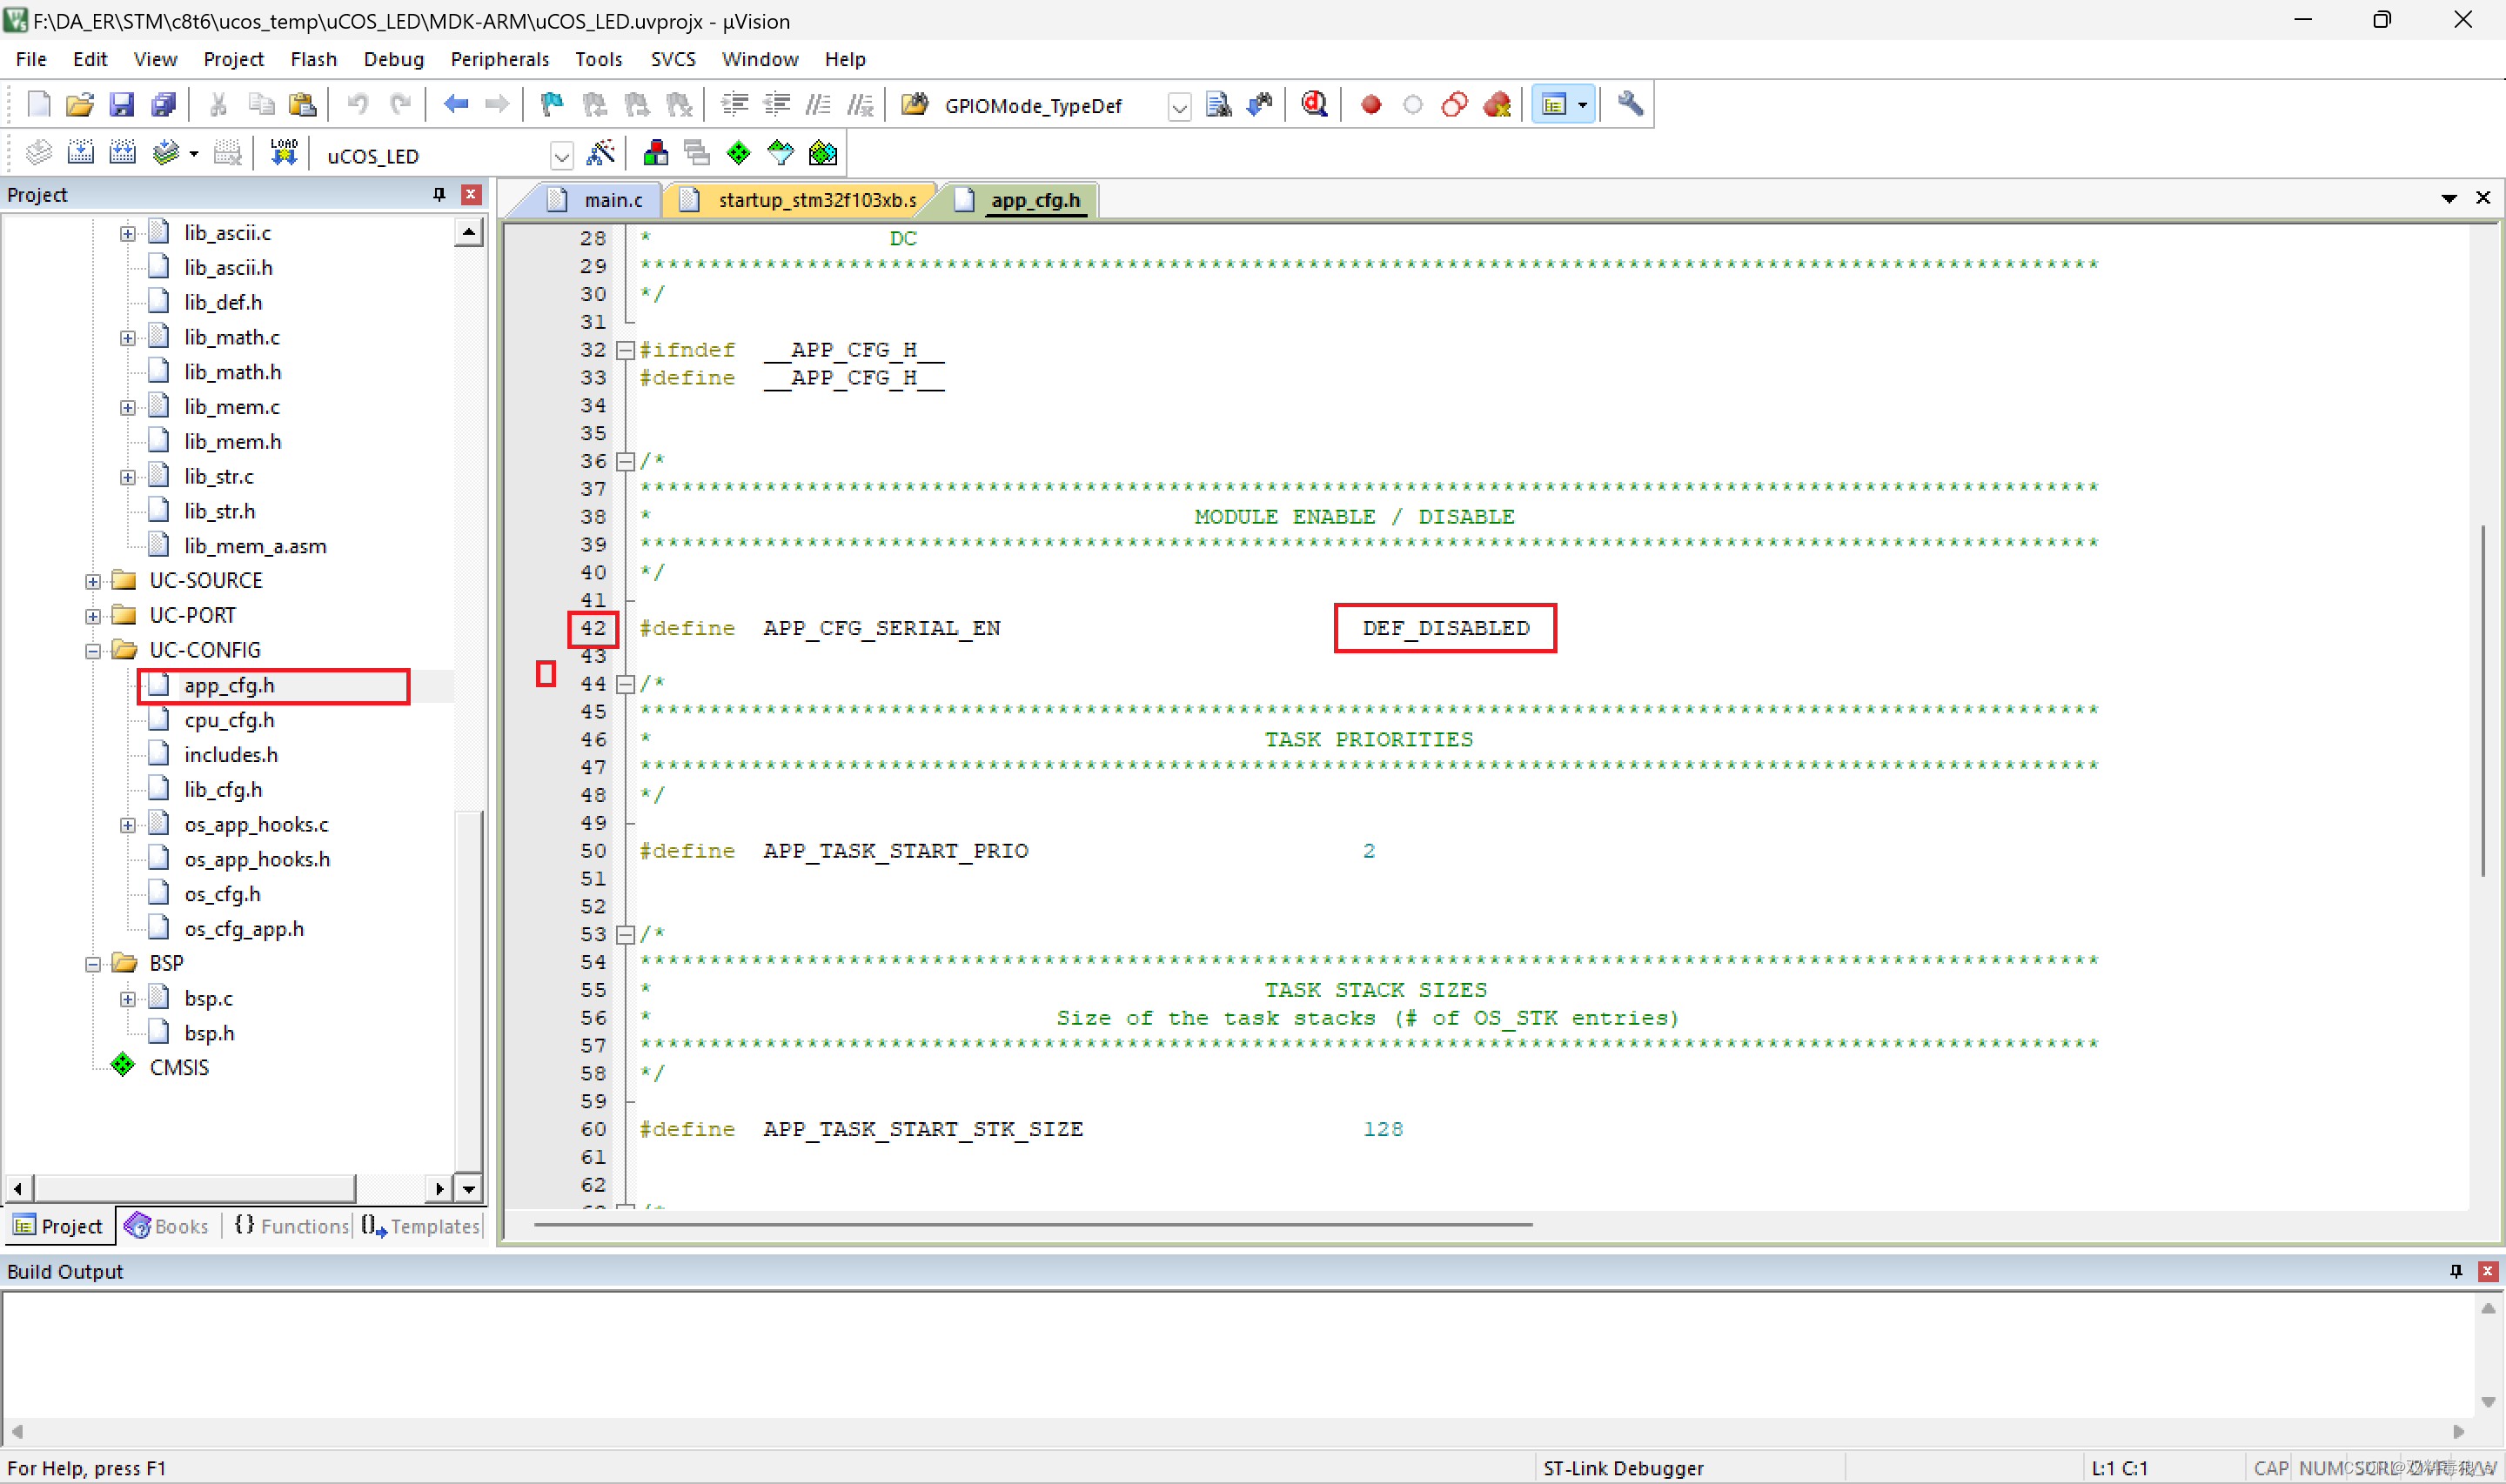Start debug session with magnifier icon
2506x1484 pixels.
(x=1314, y=104)
